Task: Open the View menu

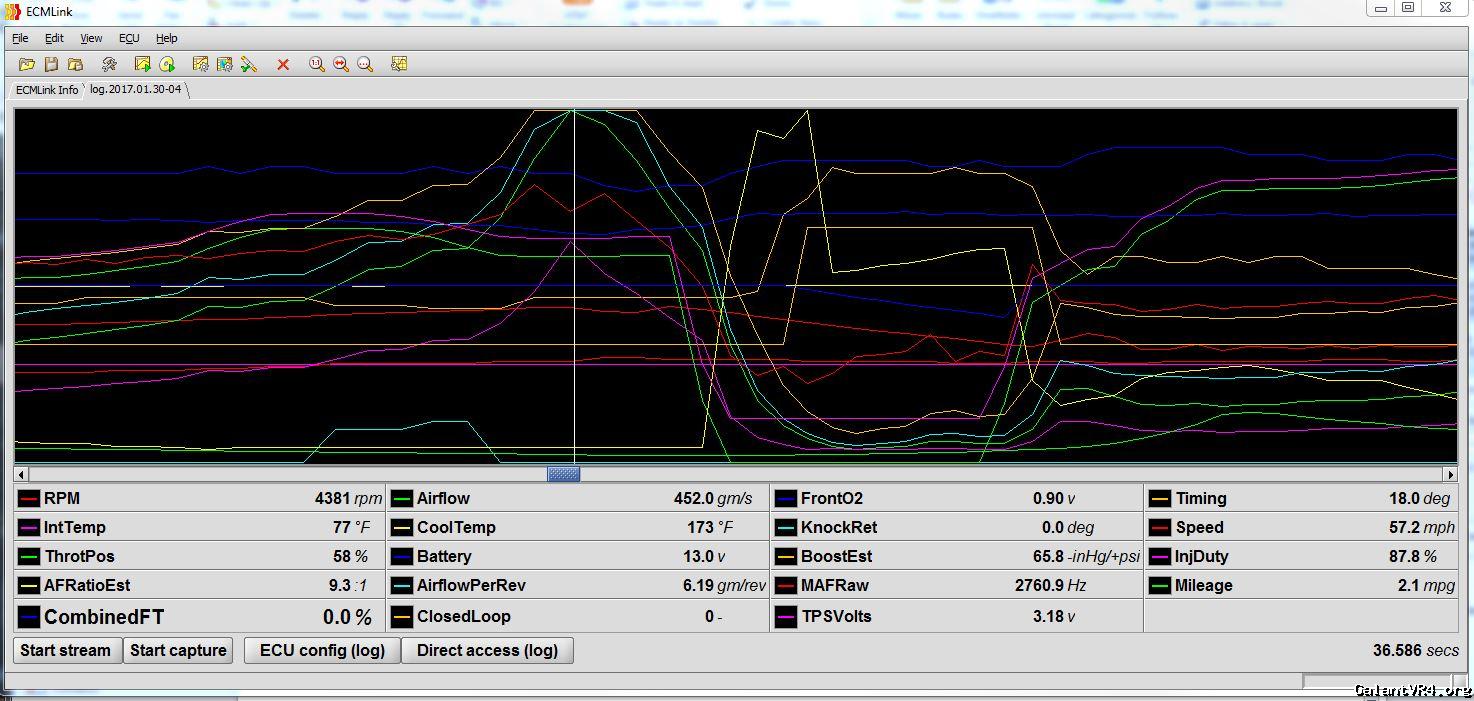Action: coord(91,38)
